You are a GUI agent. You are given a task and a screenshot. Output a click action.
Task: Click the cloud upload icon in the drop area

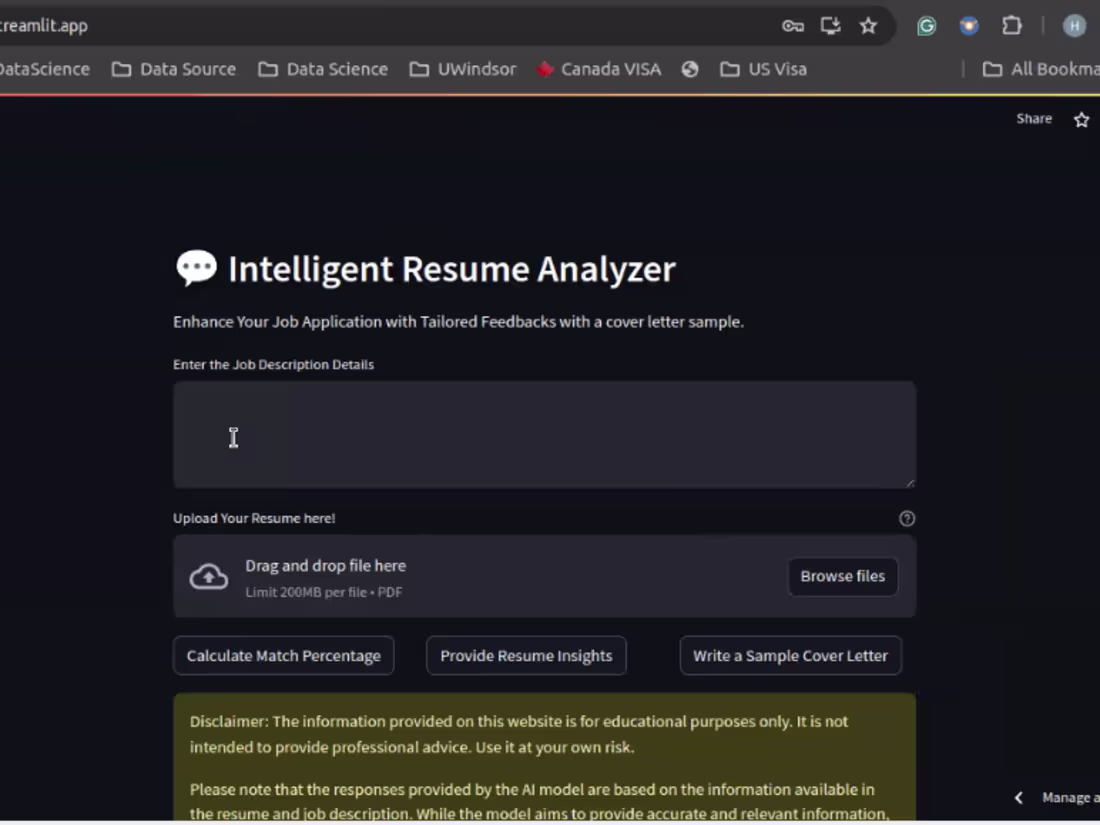click(x=208, y=576)
